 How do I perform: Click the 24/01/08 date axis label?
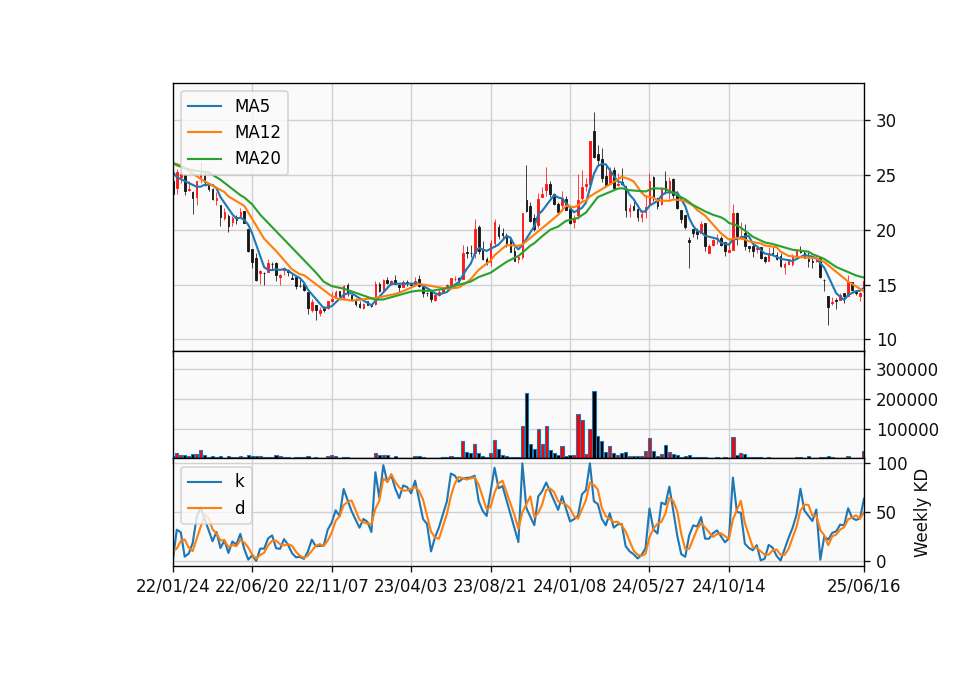click(x=569, y=586)
